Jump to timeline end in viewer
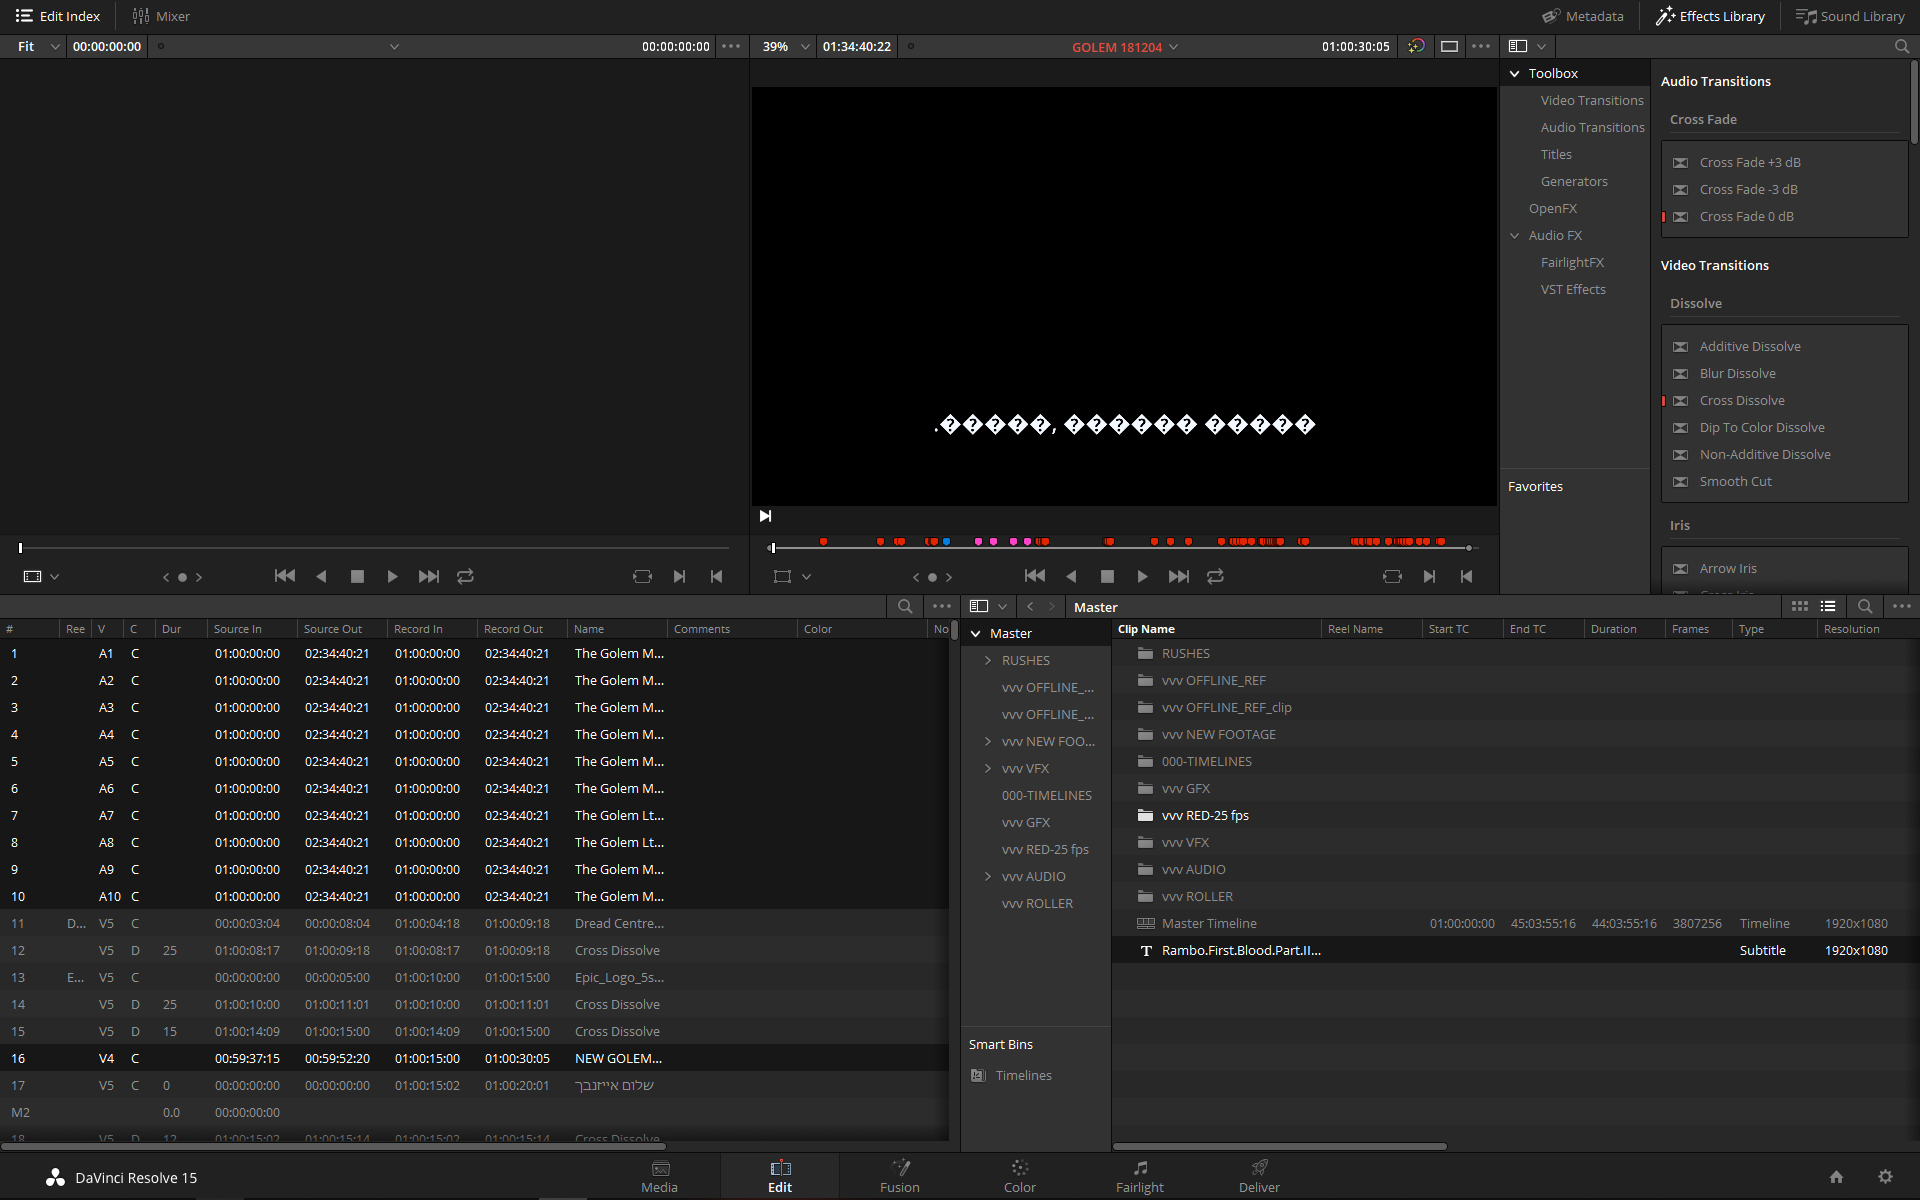This screenshot has height=1200, width=1920. (x=1179, y=576)
